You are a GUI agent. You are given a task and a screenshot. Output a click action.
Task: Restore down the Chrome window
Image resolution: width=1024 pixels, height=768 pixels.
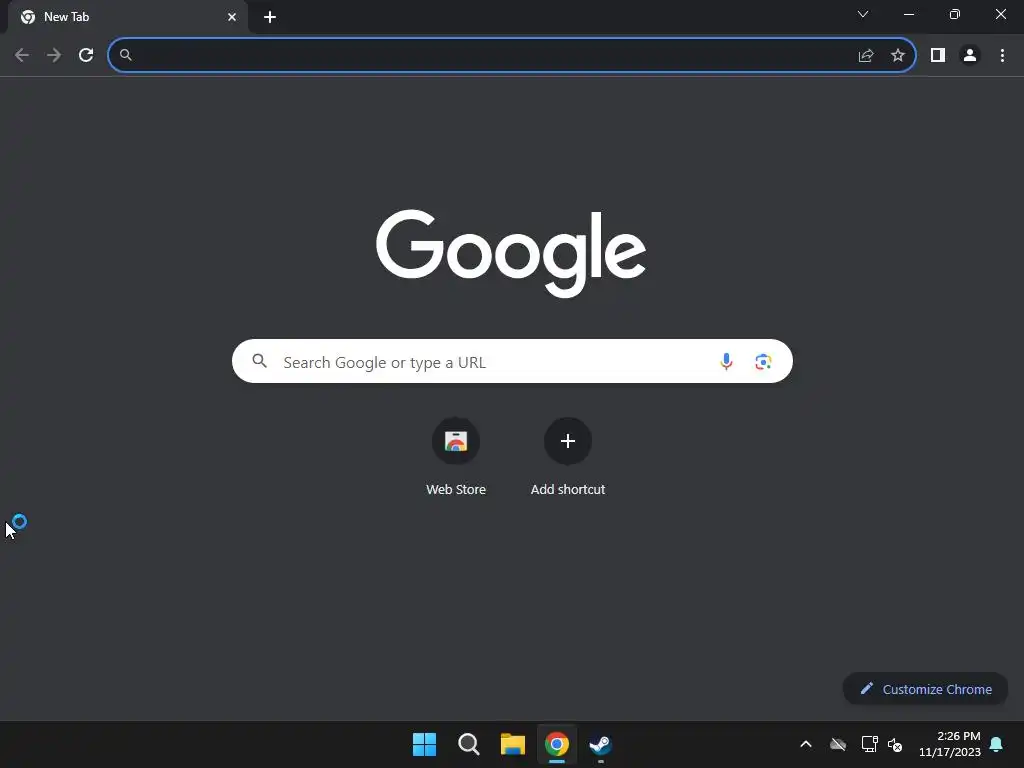[x=955, y=14]
